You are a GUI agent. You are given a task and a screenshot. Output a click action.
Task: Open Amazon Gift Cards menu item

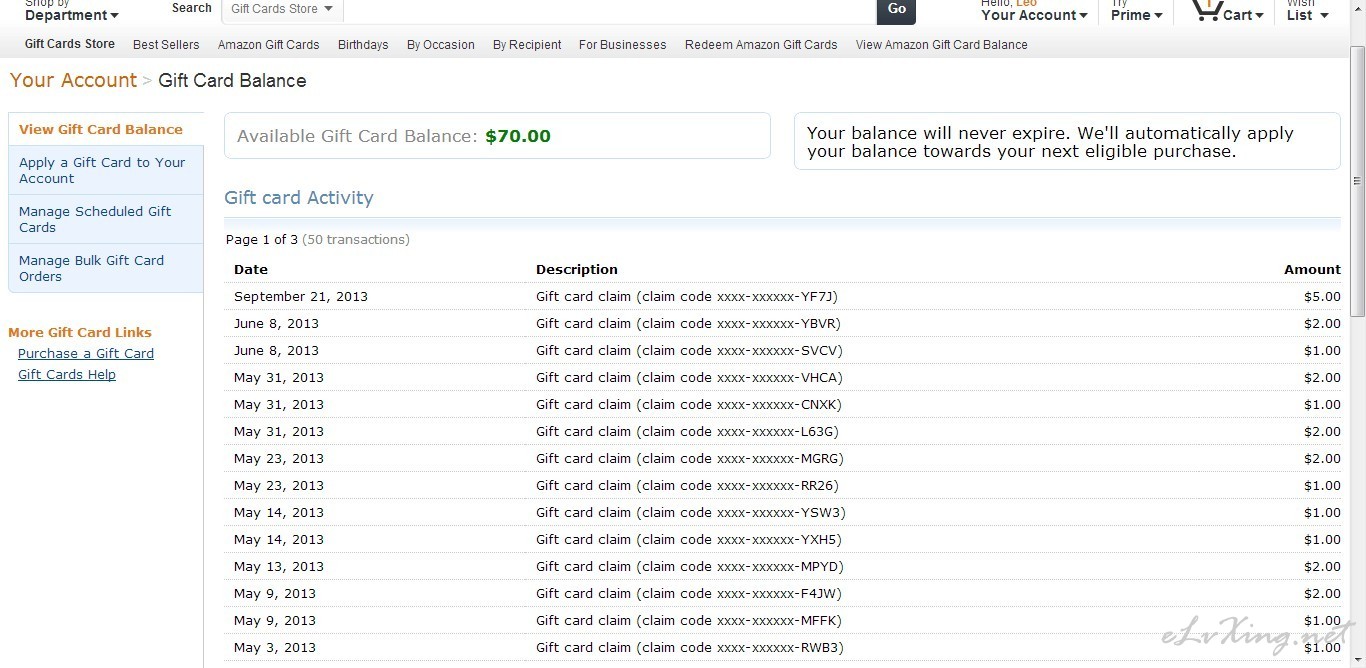269,45
